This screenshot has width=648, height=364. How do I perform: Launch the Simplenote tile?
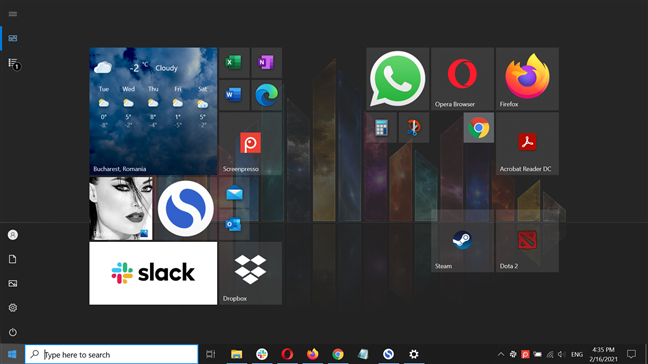click(186, 209)
